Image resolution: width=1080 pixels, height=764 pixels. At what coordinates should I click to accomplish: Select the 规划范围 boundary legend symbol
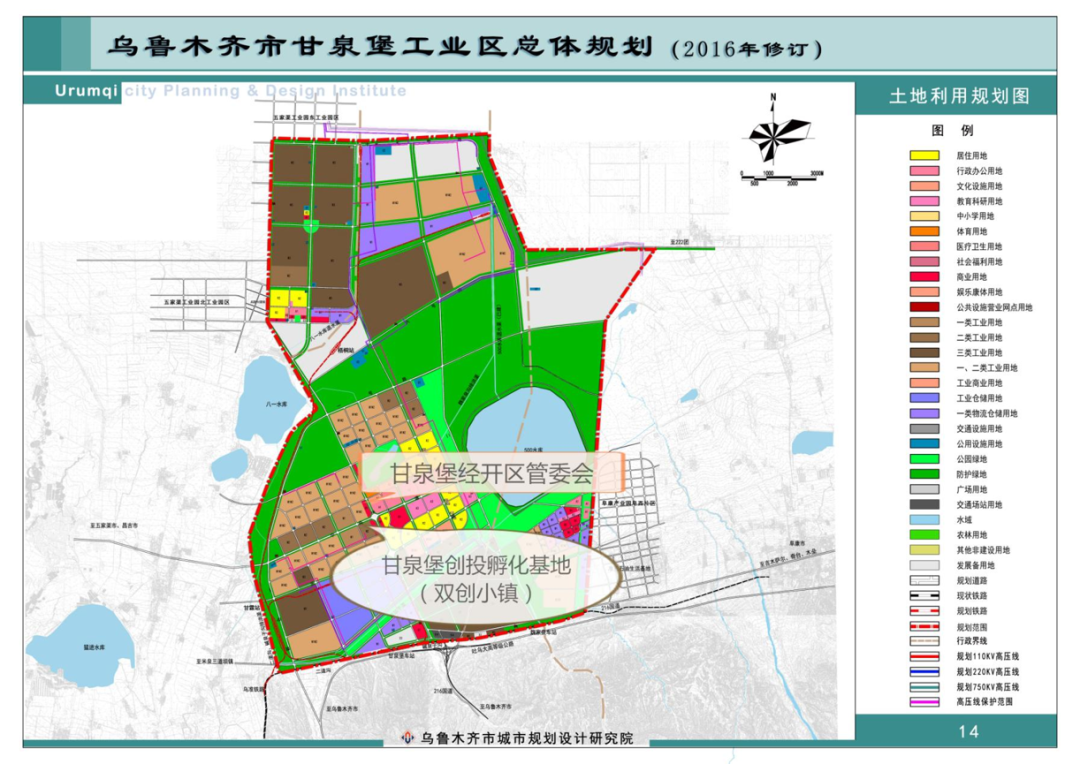click(924, 627)
